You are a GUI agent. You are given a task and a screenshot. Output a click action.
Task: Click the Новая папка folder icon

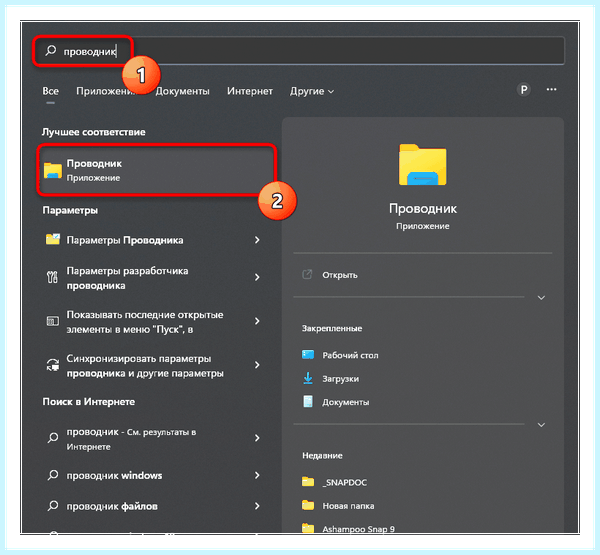point(308,505)
